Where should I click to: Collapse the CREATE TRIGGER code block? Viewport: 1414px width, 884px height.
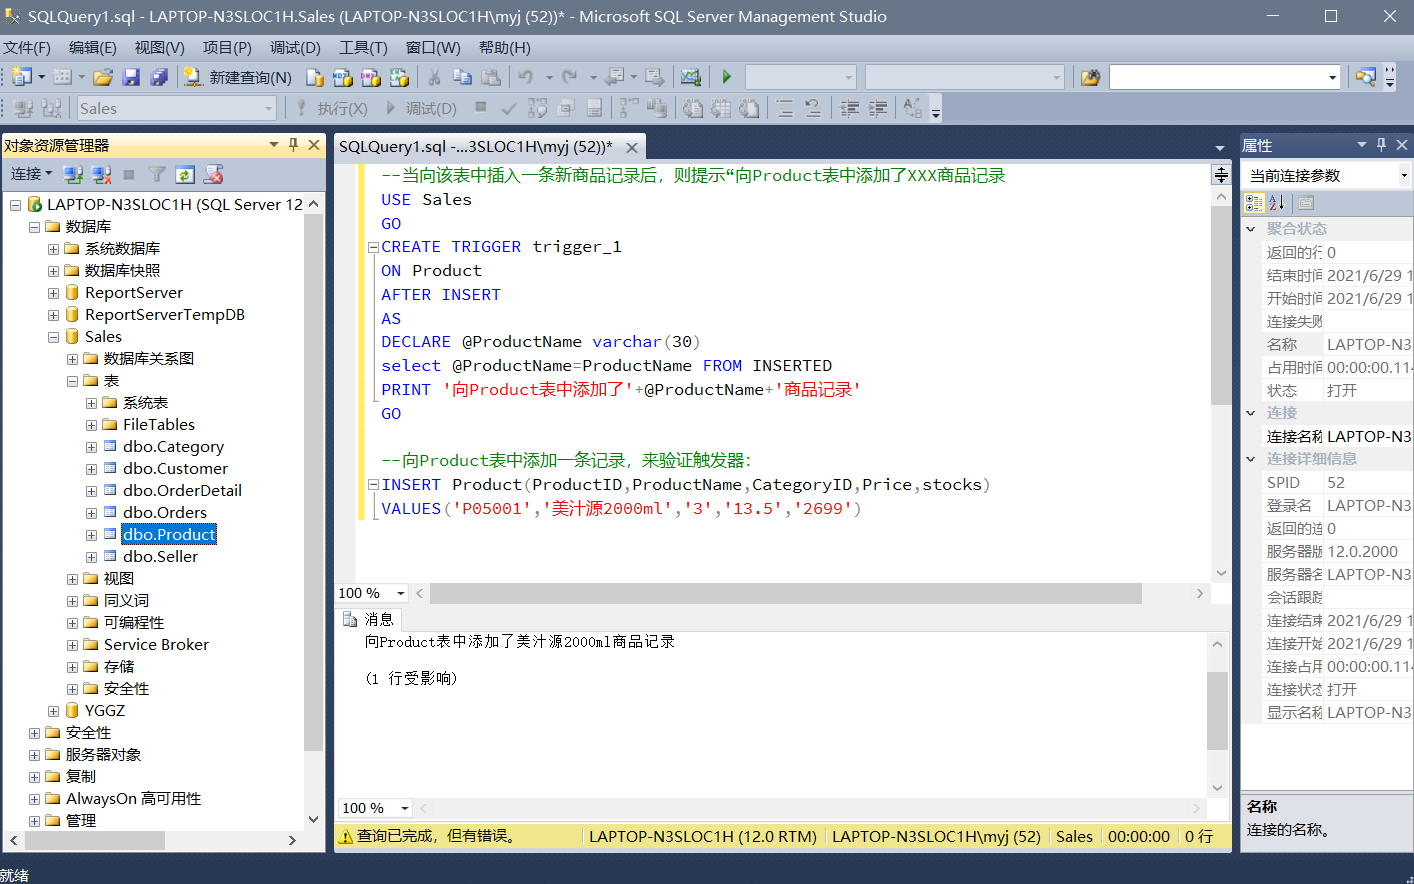[x=373, y=247]
